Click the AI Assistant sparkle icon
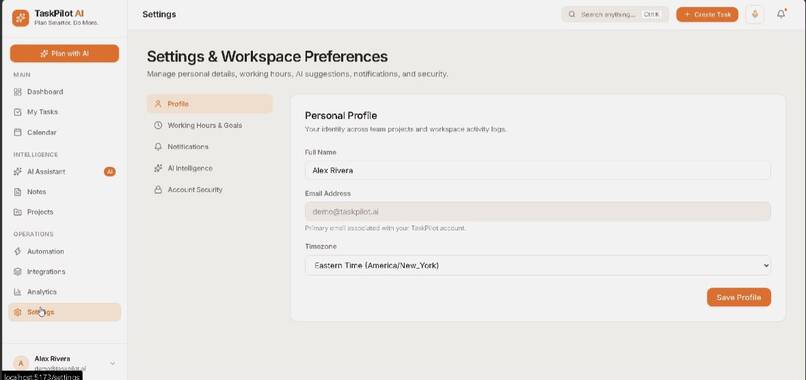The width and height of the screenshot is (806, 380). pyautogui.click(x=17, y=172)
